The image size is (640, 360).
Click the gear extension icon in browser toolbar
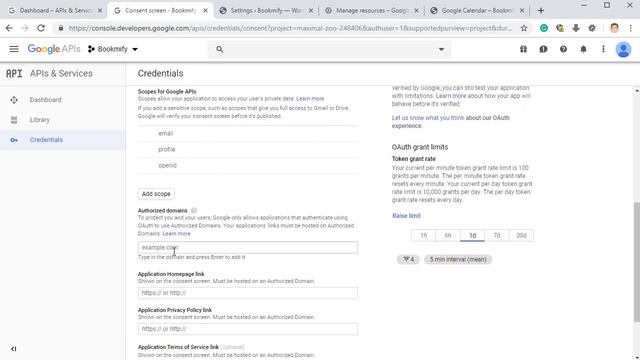tap(592, 28)
